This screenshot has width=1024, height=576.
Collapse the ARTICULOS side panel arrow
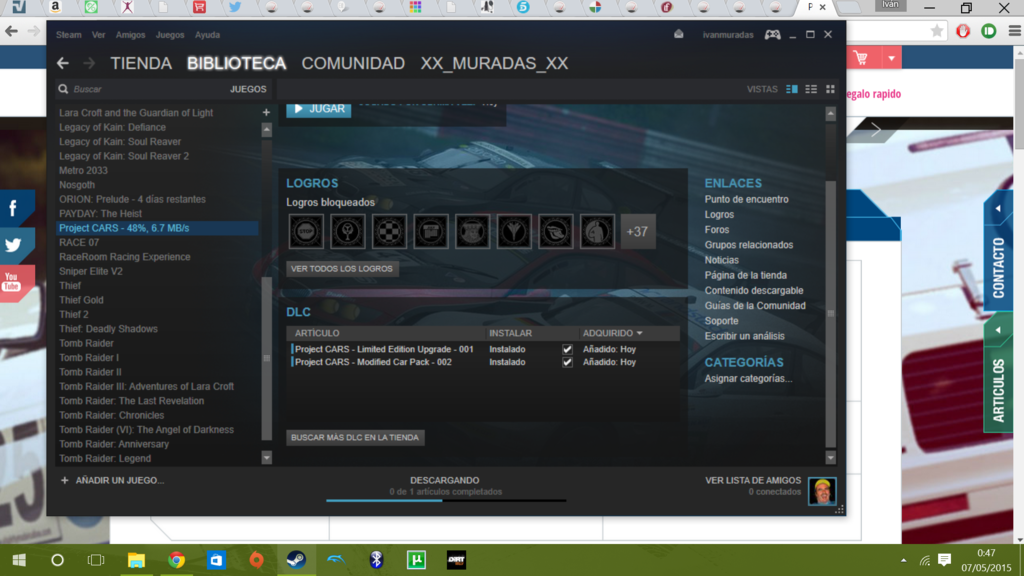pyautogui.click(x=998, y=330)
